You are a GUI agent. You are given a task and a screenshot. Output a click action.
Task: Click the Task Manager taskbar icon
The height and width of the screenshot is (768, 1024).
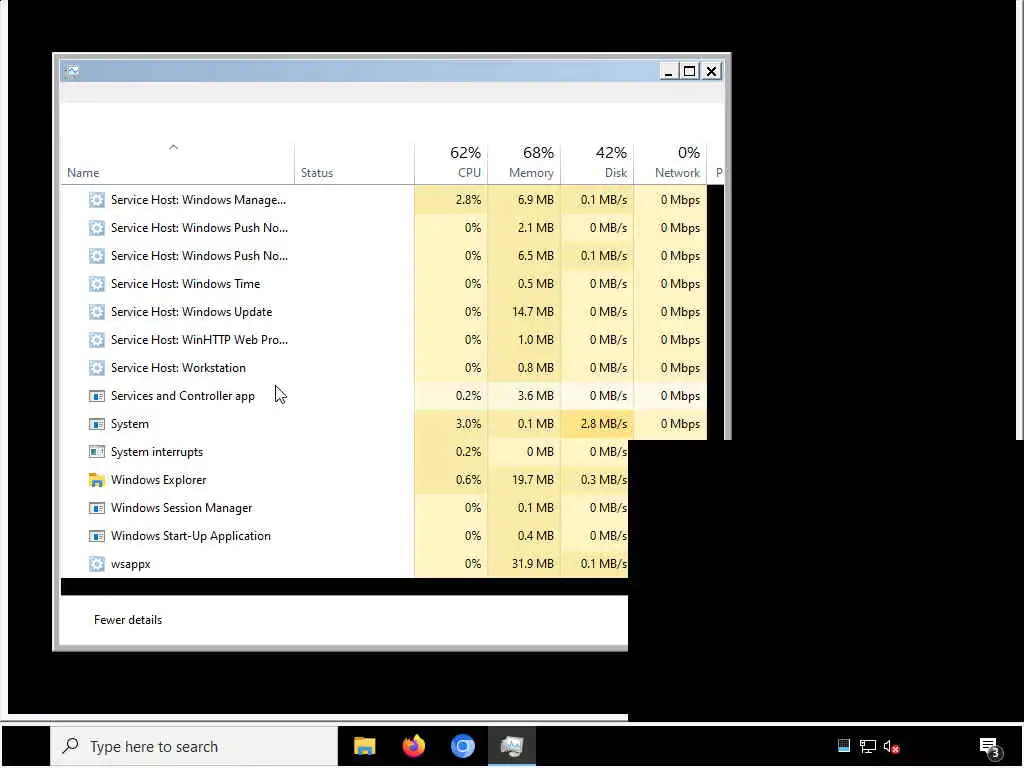click(x=511, y=746)
